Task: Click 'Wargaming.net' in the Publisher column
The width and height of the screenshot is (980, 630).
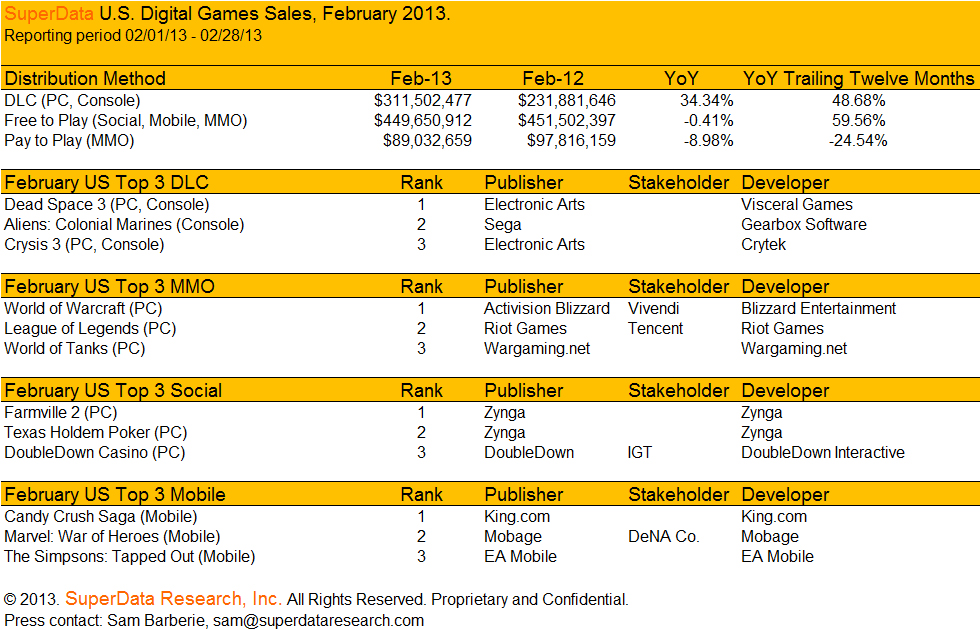Action: (x=537, y=349)
